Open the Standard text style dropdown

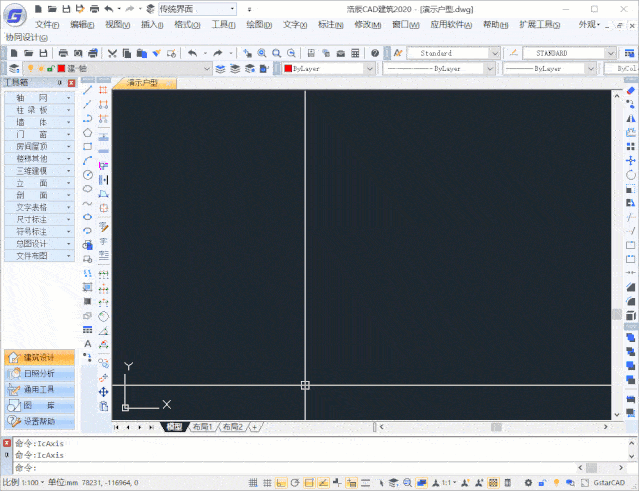[452, 53]
